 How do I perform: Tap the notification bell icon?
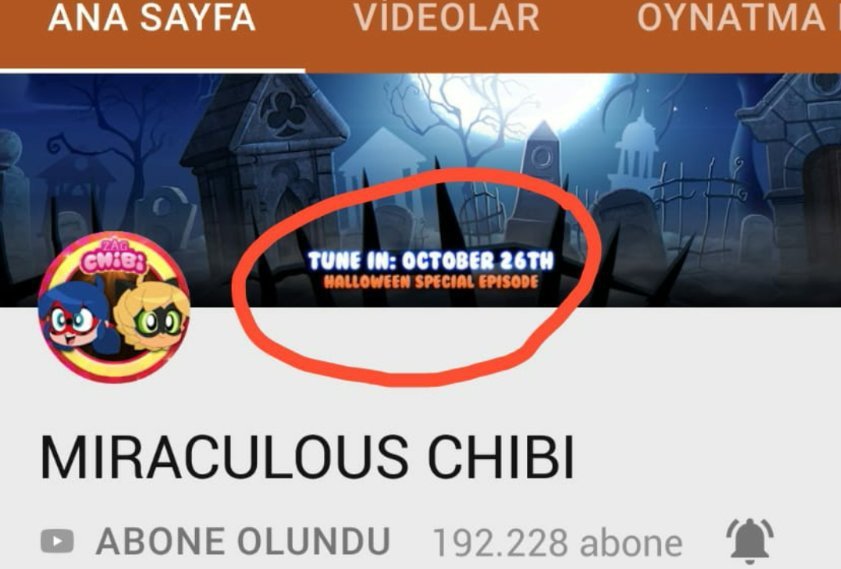pyautogui.click(x=750, y=541)
